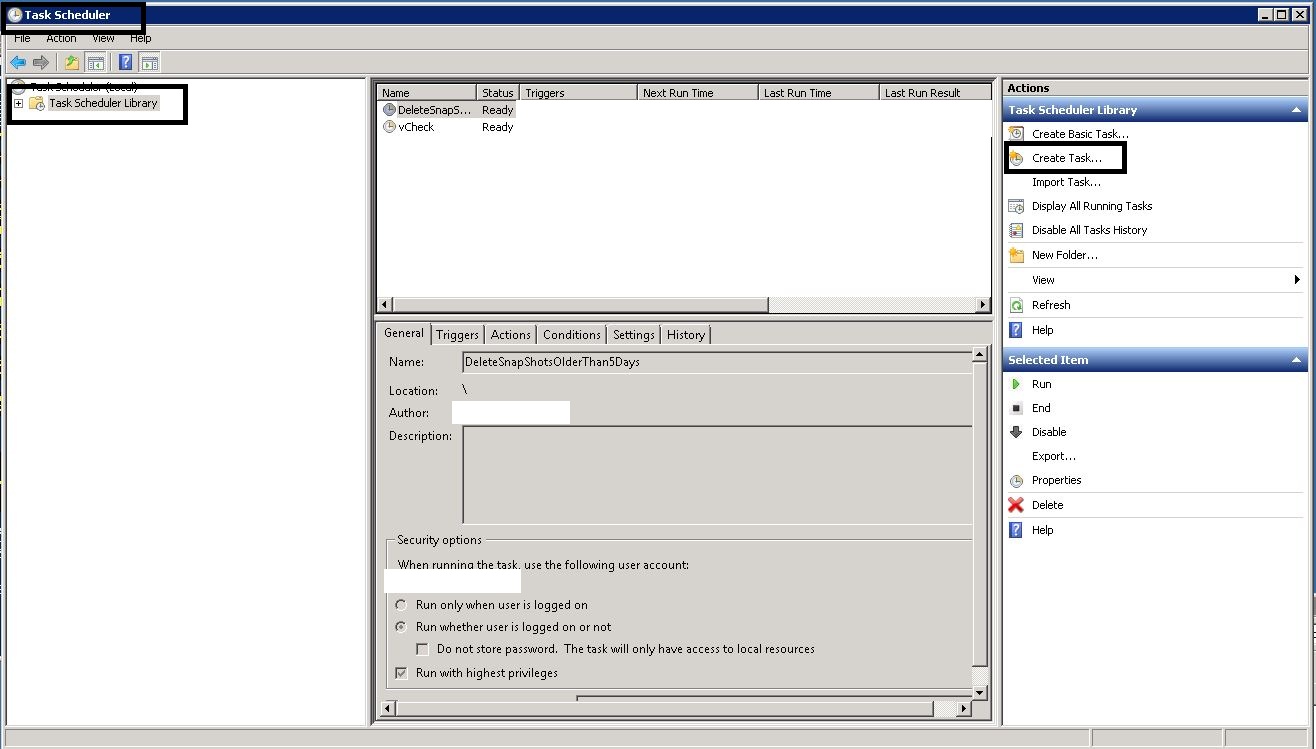Open the Action menu
The height and width of the screenshot is (749, 1316).
[61, 38]
